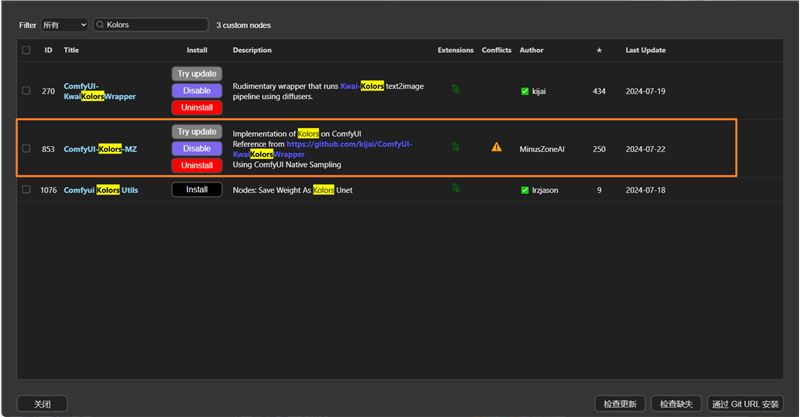800x417 pixels.
Task: Open Kwai-Kolors link in first description
Action: (362, 86)
